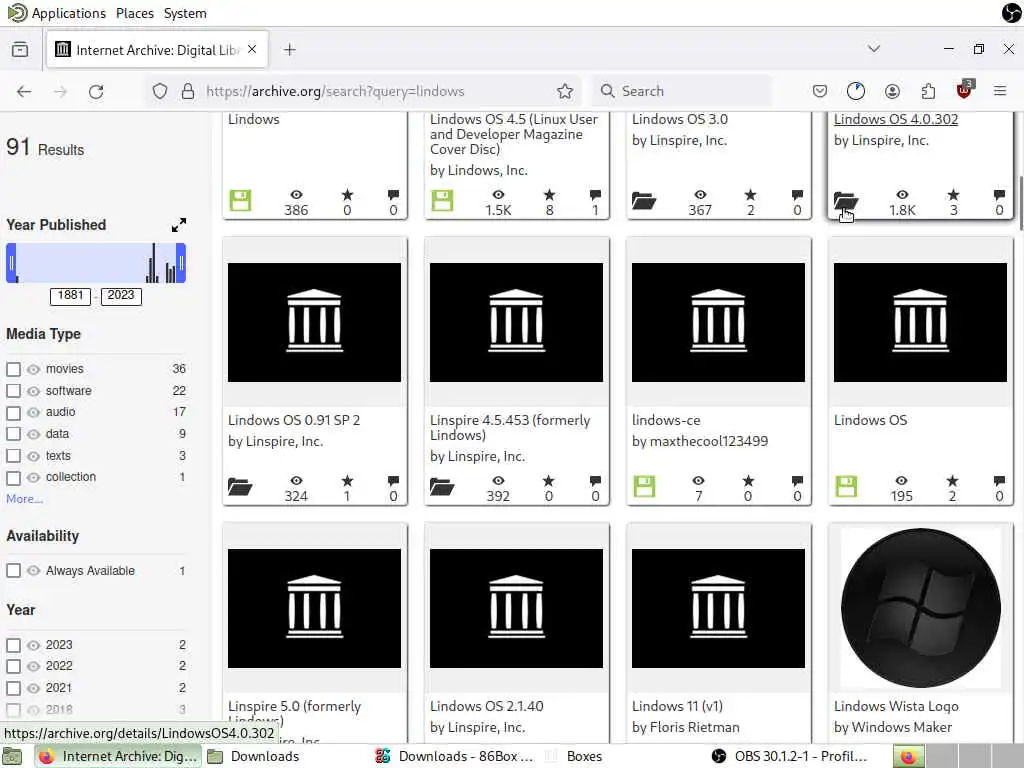Toggle the eye icon beside Always Available
Screen dimensions: 1024x768
click(x=33, y=571)
